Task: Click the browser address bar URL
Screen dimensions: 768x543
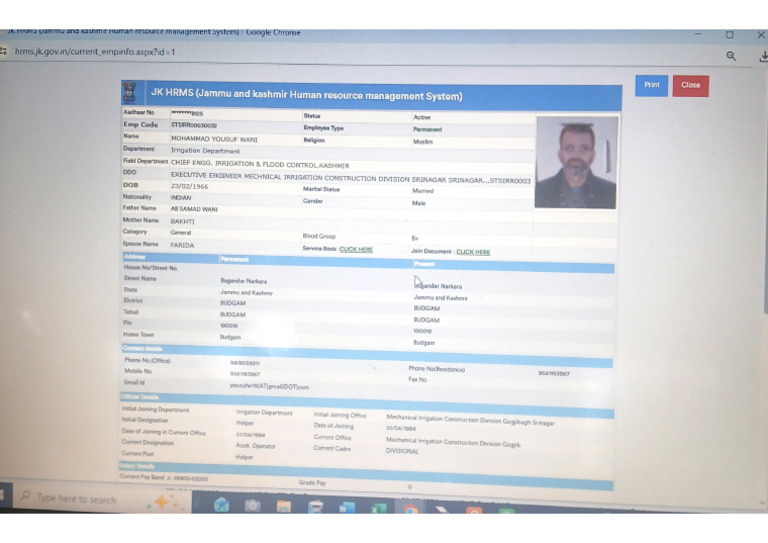Action: (x=95, y=51)
